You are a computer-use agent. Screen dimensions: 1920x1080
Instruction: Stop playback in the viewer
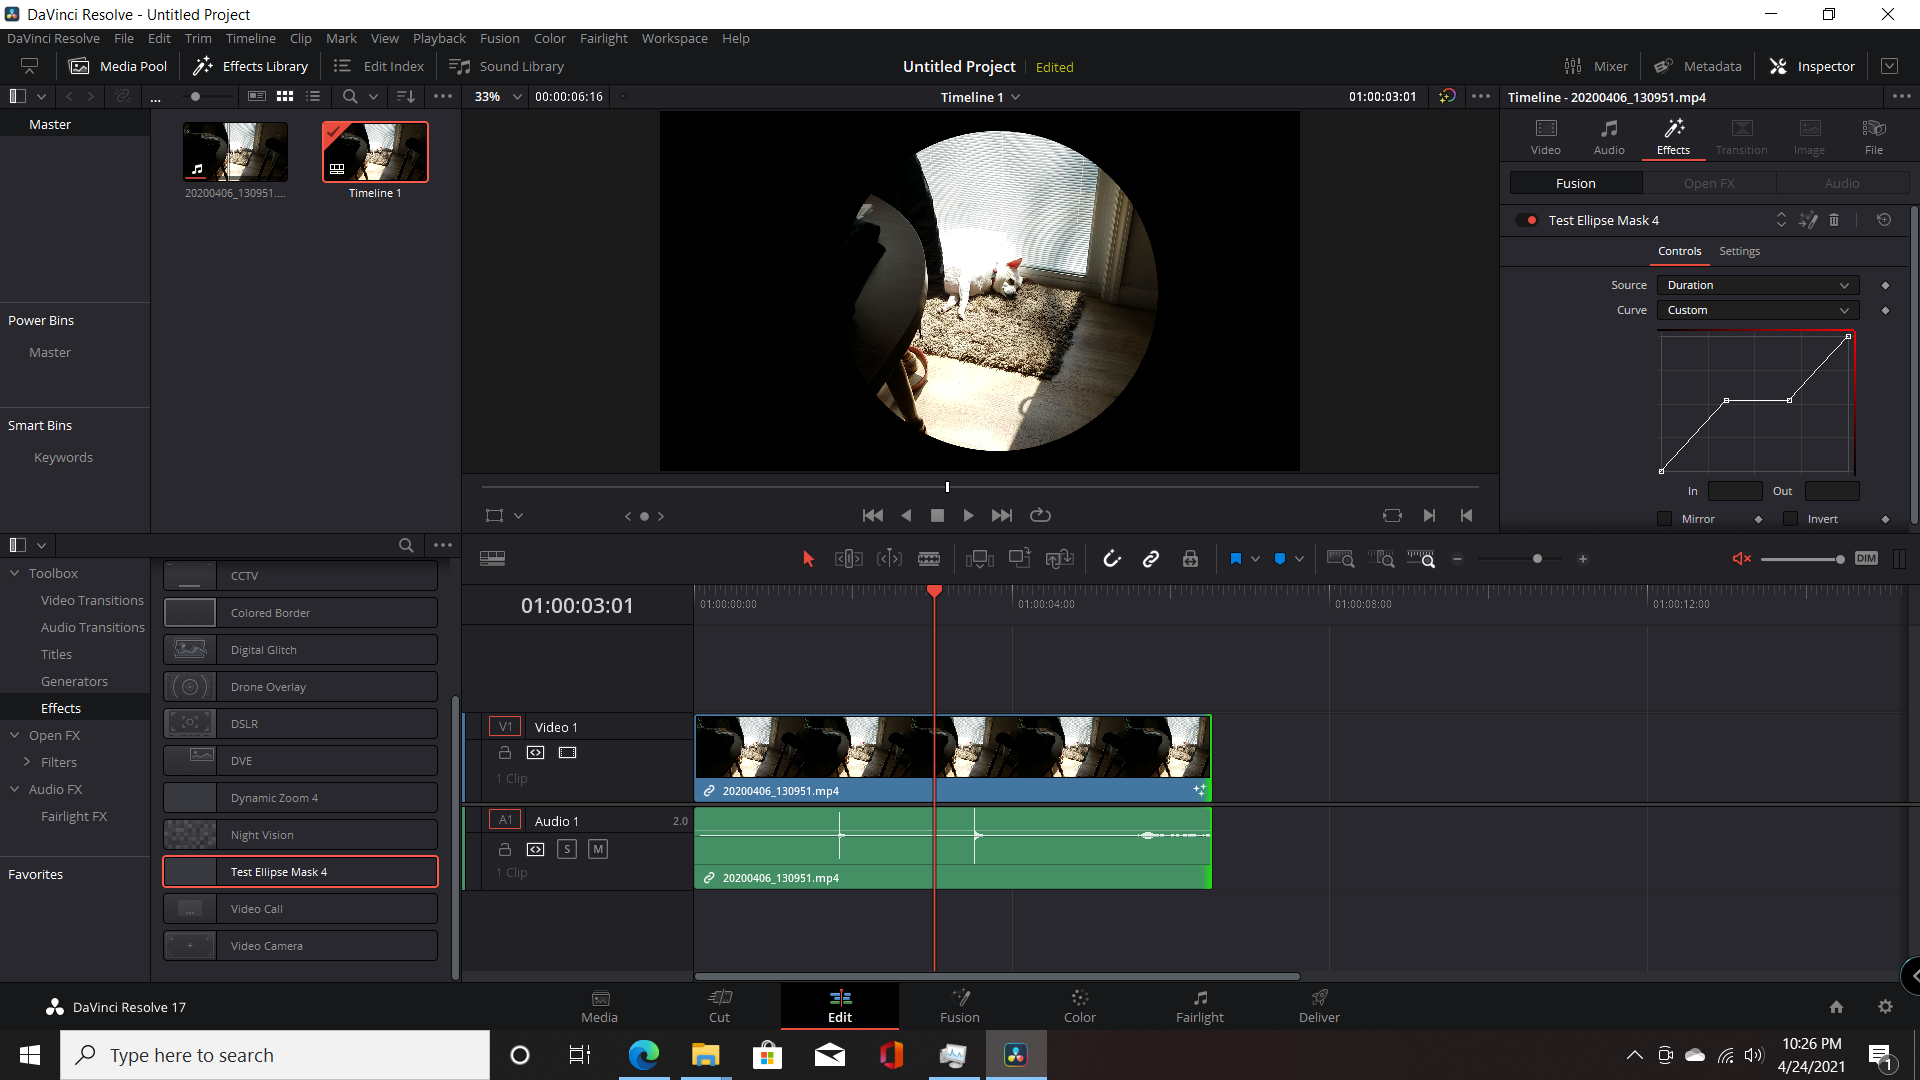click(x=937, y=515)
